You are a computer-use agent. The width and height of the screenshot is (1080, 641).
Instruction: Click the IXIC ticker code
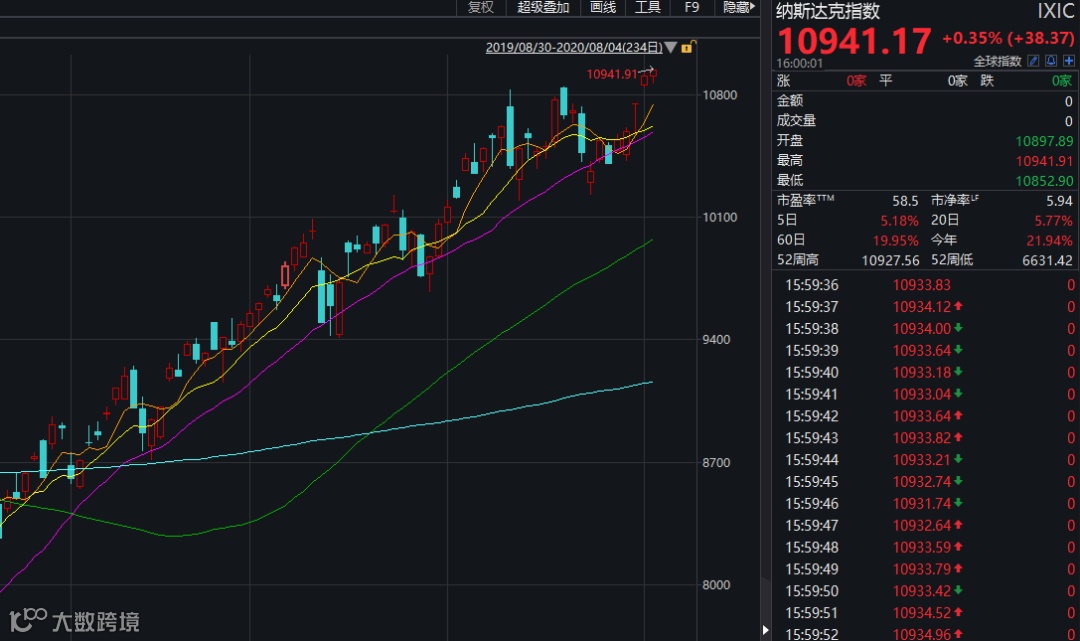[1056, 11]
